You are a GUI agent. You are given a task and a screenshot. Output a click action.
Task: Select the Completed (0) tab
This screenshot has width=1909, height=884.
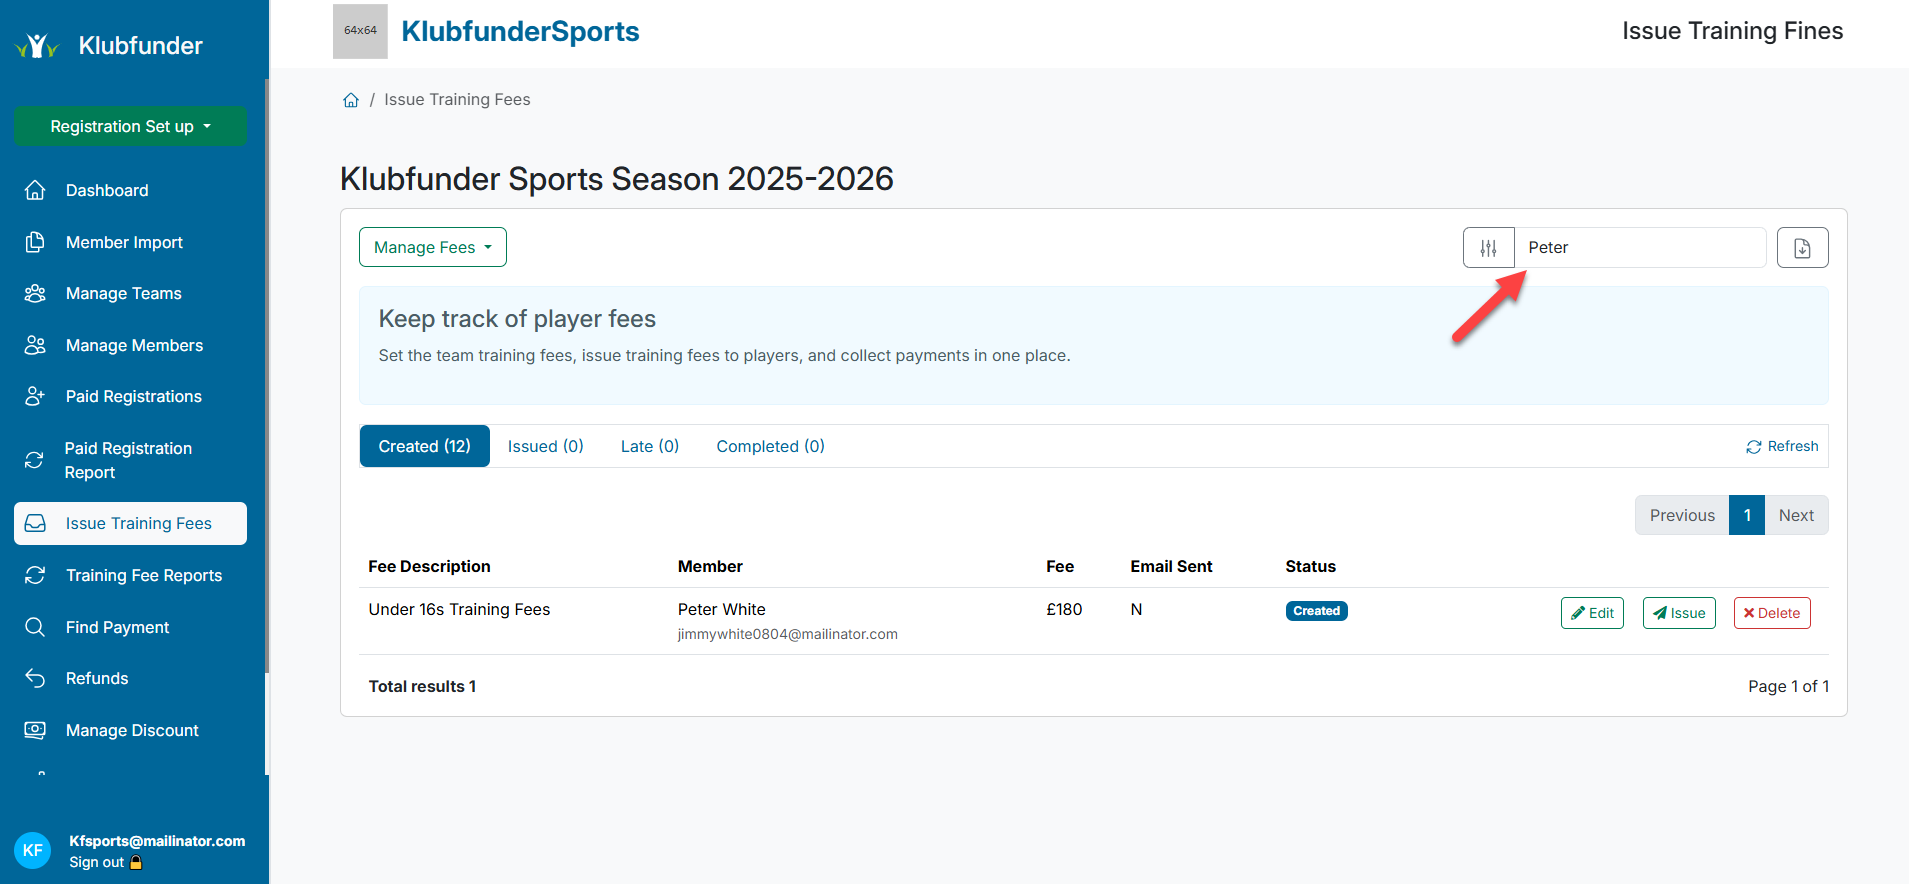770,446
